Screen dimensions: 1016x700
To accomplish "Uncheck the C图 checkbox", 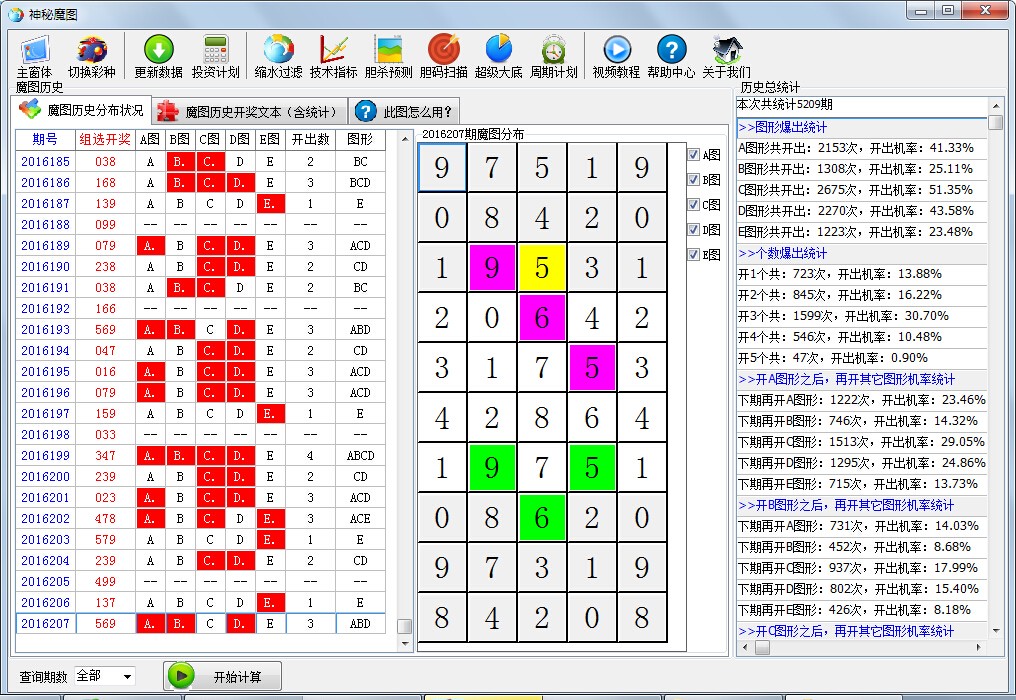I will pyautogui.click(x=694, y=205).
